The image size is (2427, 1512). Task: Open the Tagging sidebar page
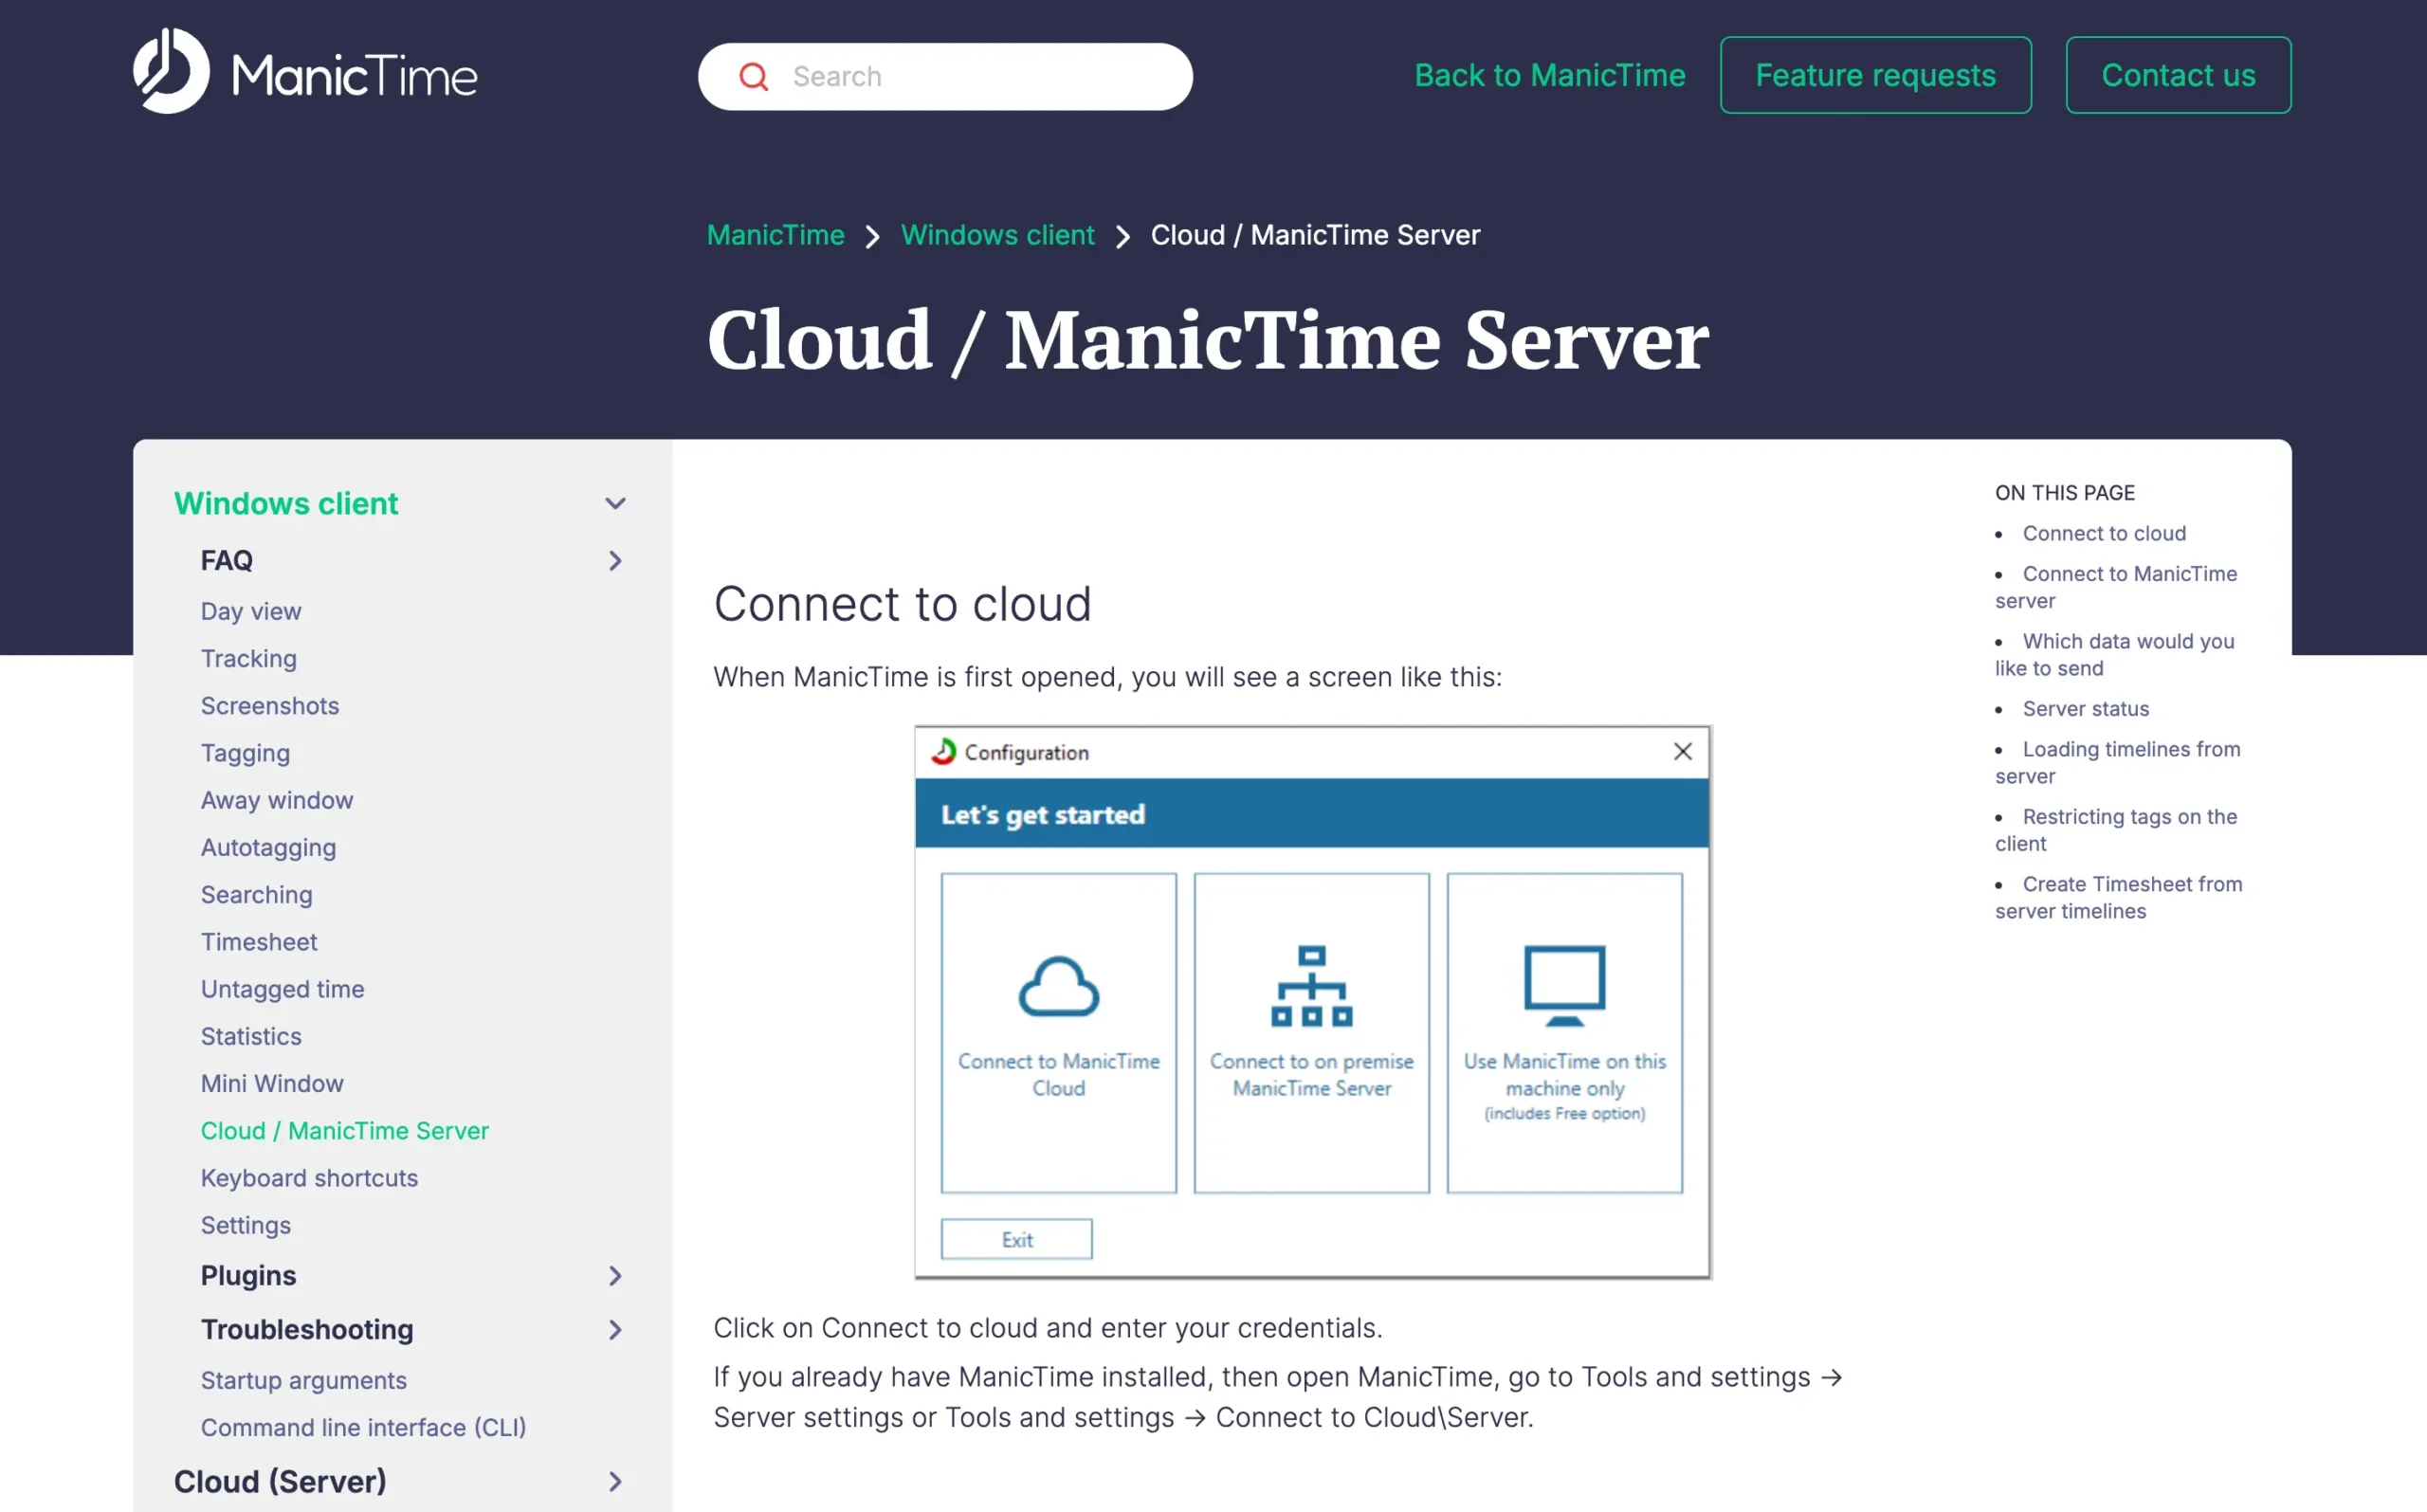[245, 753]
